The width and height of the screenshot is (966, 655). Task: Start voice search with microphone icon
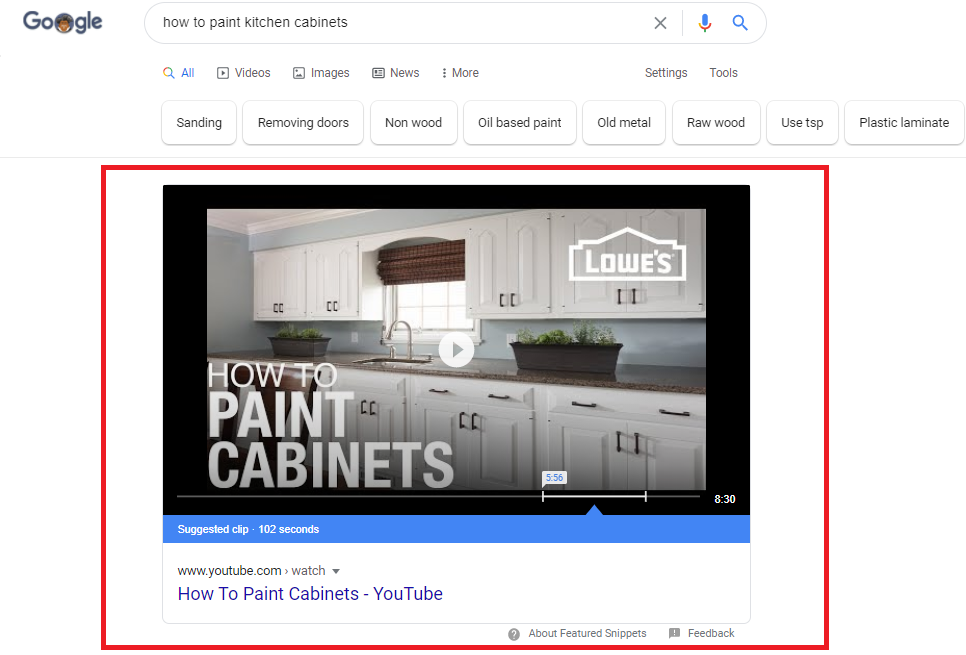click(x=705, y=23)
